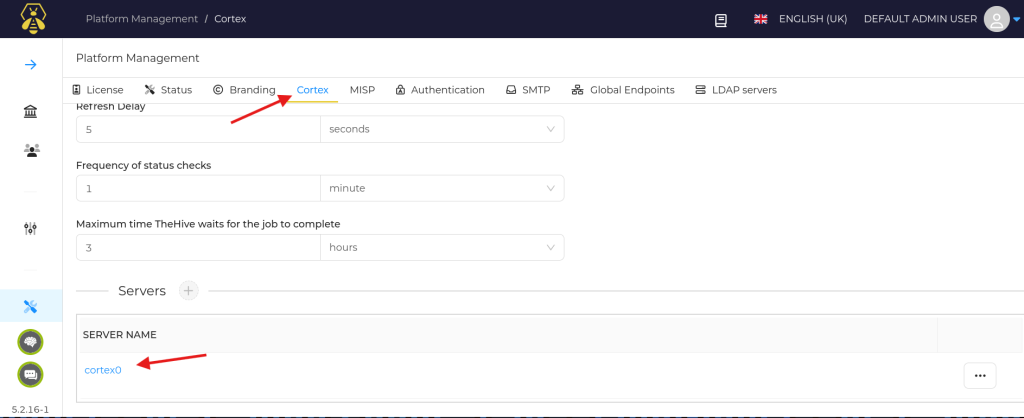This screenshot has width=1024, height=418.
Task: Click the more options button for cortex0
Action: click(x=979, y=375)
